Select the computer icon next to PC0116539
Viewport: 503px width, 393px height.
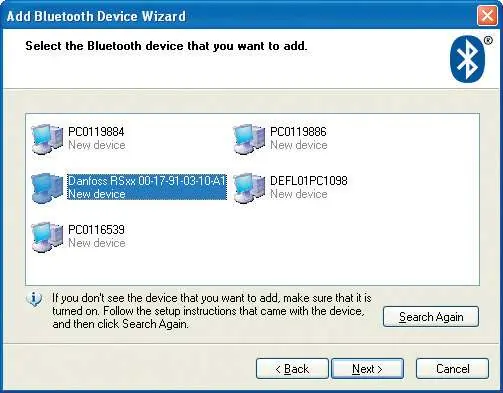pyautogui.click(x=47, y=237)
